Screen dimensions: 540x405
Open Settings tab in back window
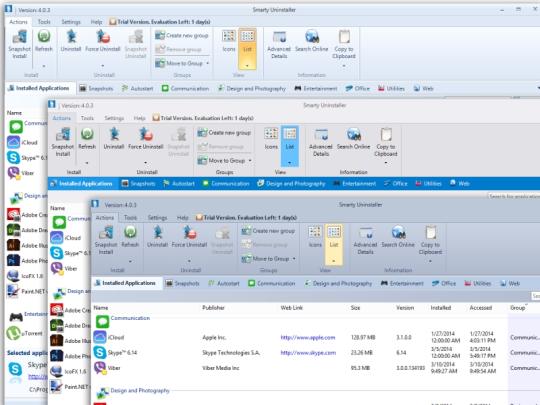tap(71, 22)
